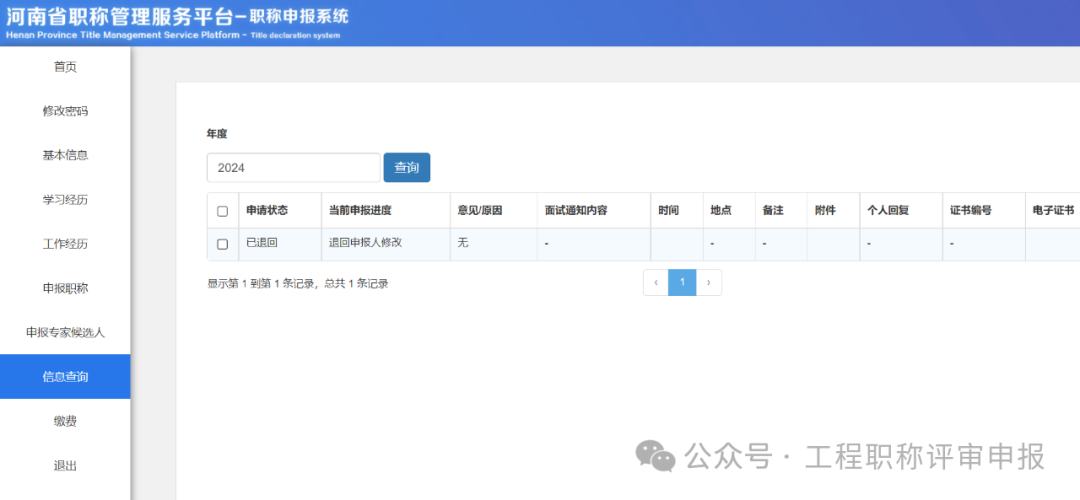
Task: Click page 1 in pagination
Action: 682,282
